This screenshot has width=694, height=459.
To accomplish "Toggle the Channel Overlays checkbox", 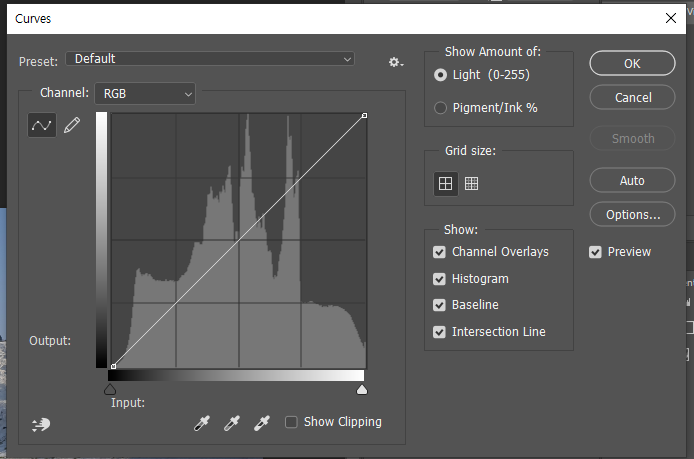I will pyautogui.click(x=439, y=252).
